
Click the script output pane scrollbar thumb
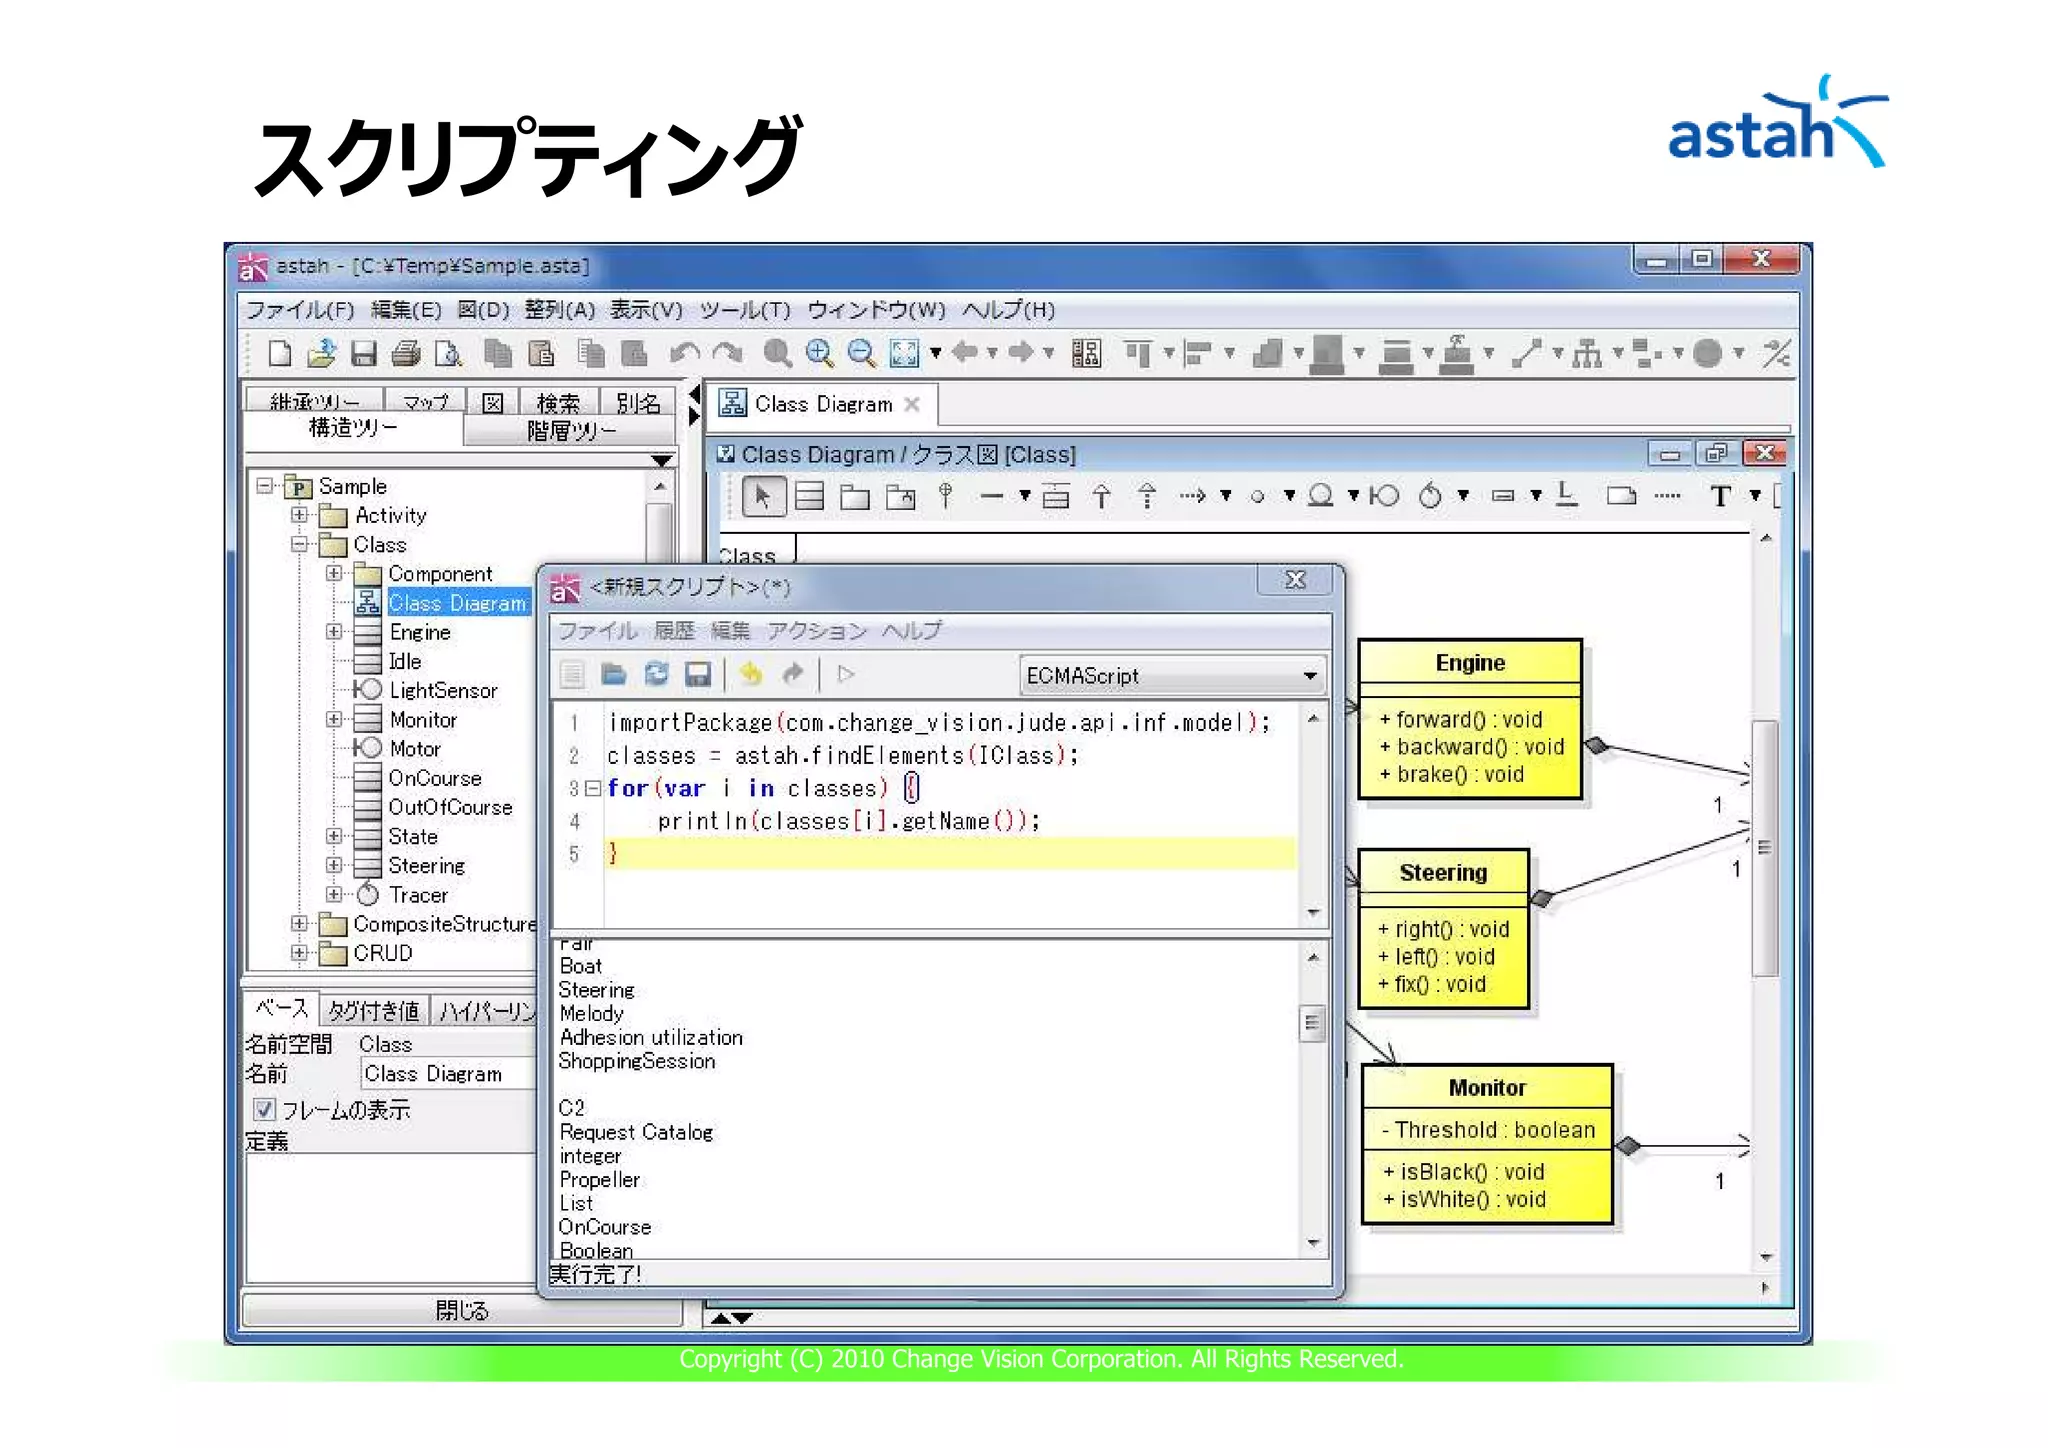(x=1312, y=1023)
